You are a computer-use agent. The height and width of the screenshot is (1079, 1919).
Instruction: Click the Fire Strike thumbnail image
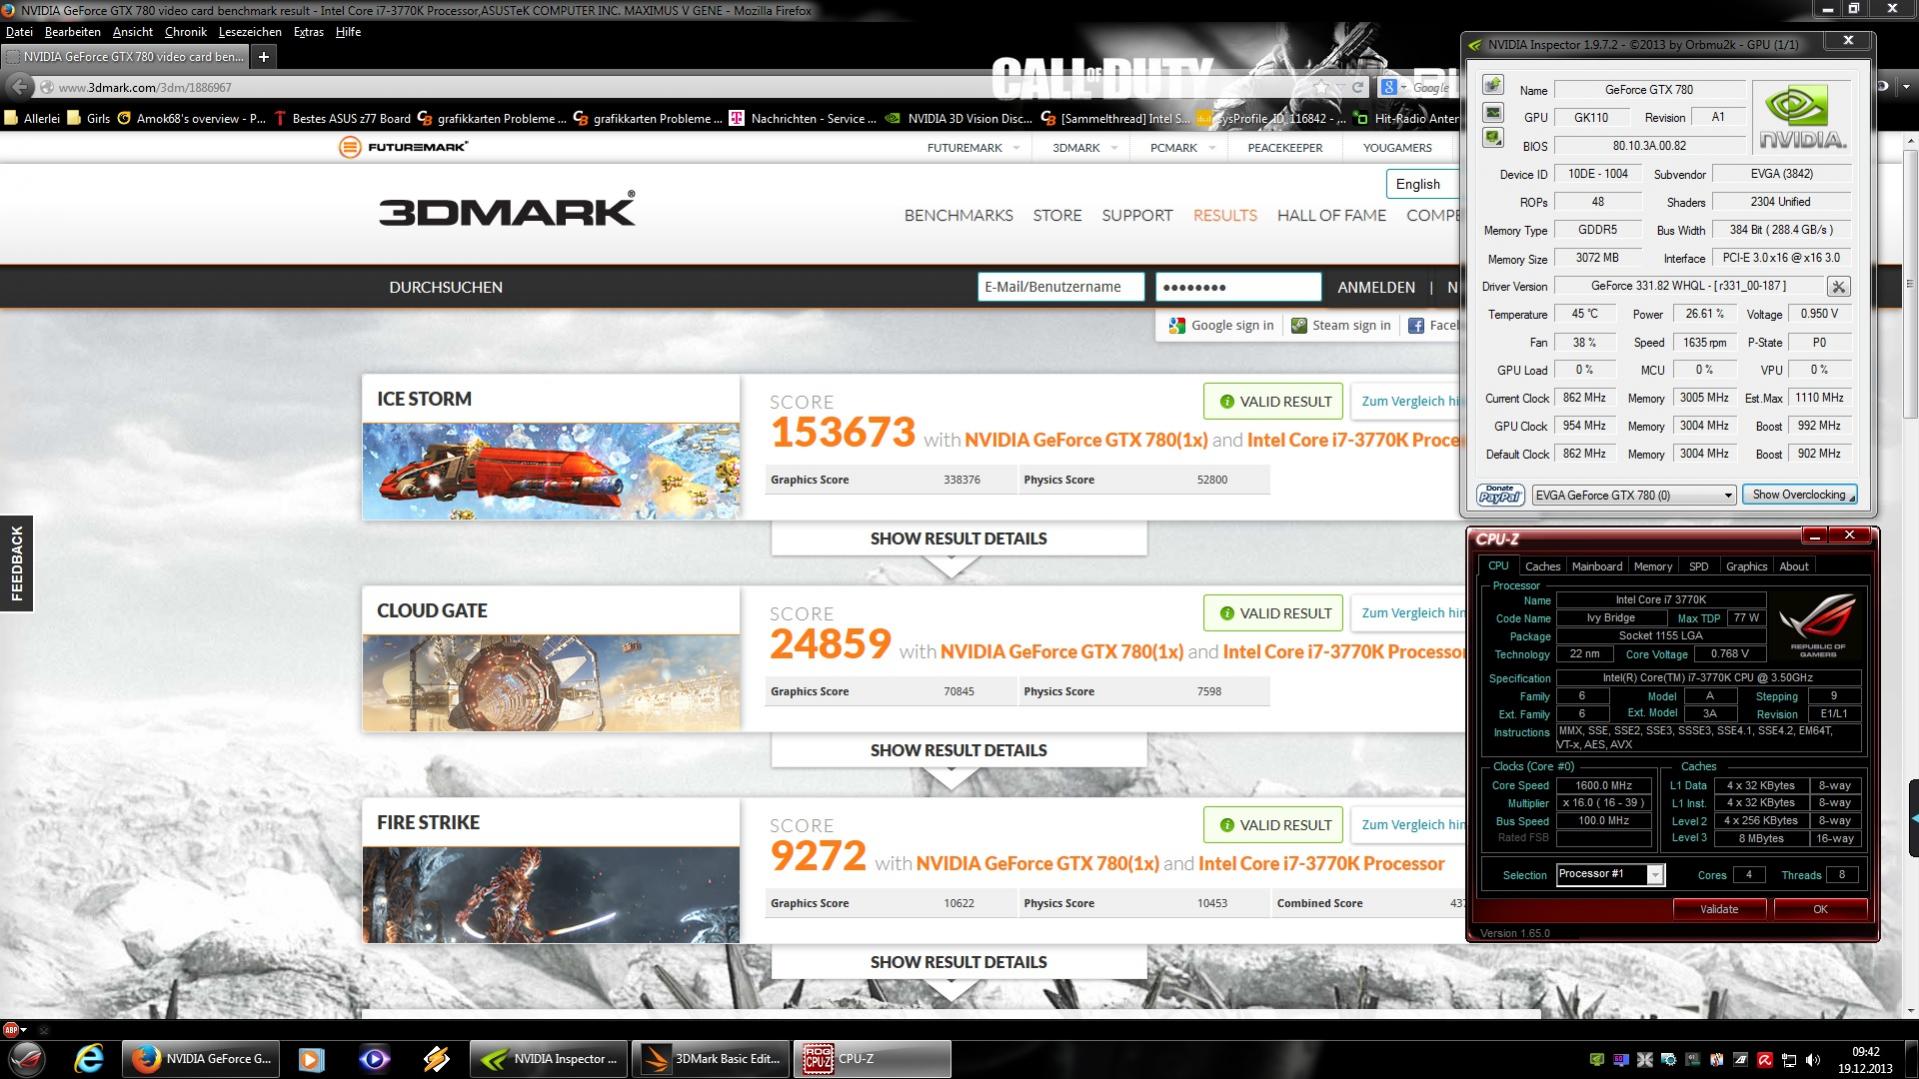(551, 895)
